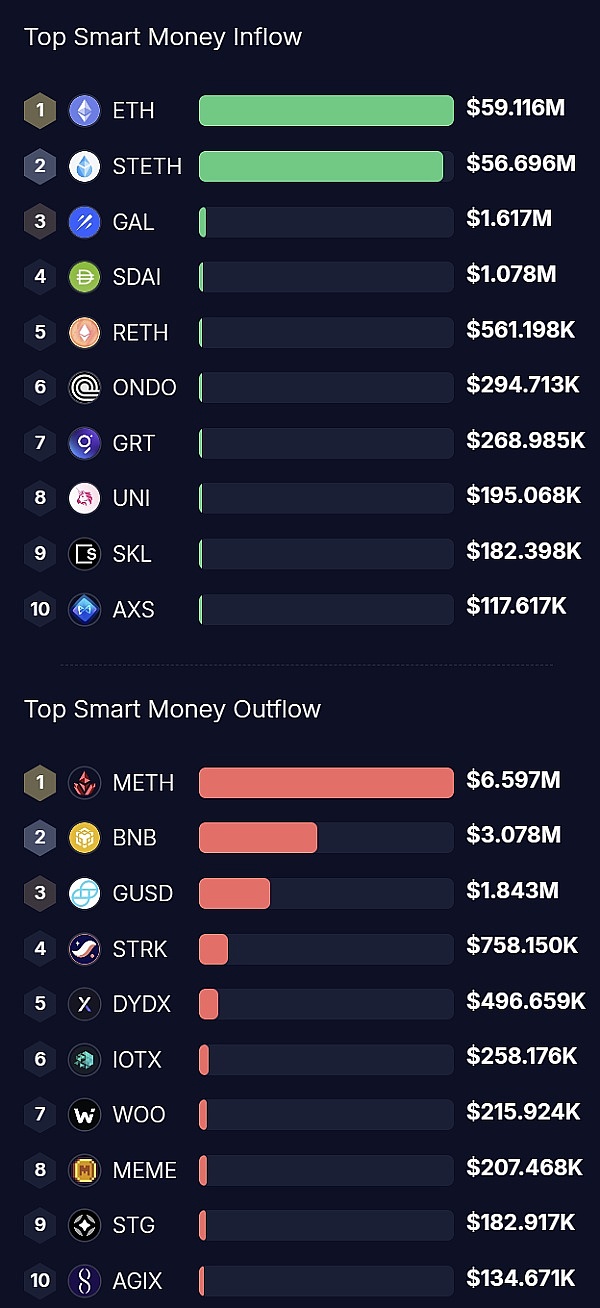Click the METH outflow token icon

[x=85, y=783]
